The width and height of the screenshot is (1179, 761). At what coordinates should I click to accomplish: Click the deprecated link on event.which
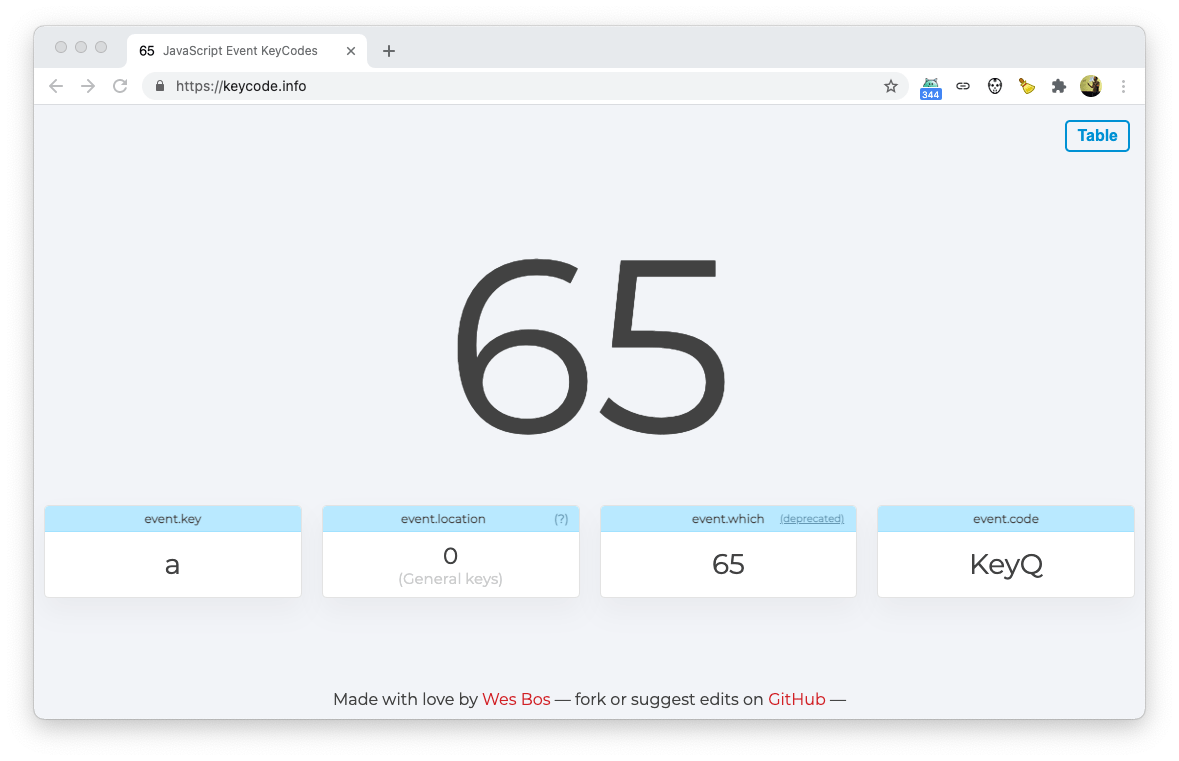[x=811, y=519]
